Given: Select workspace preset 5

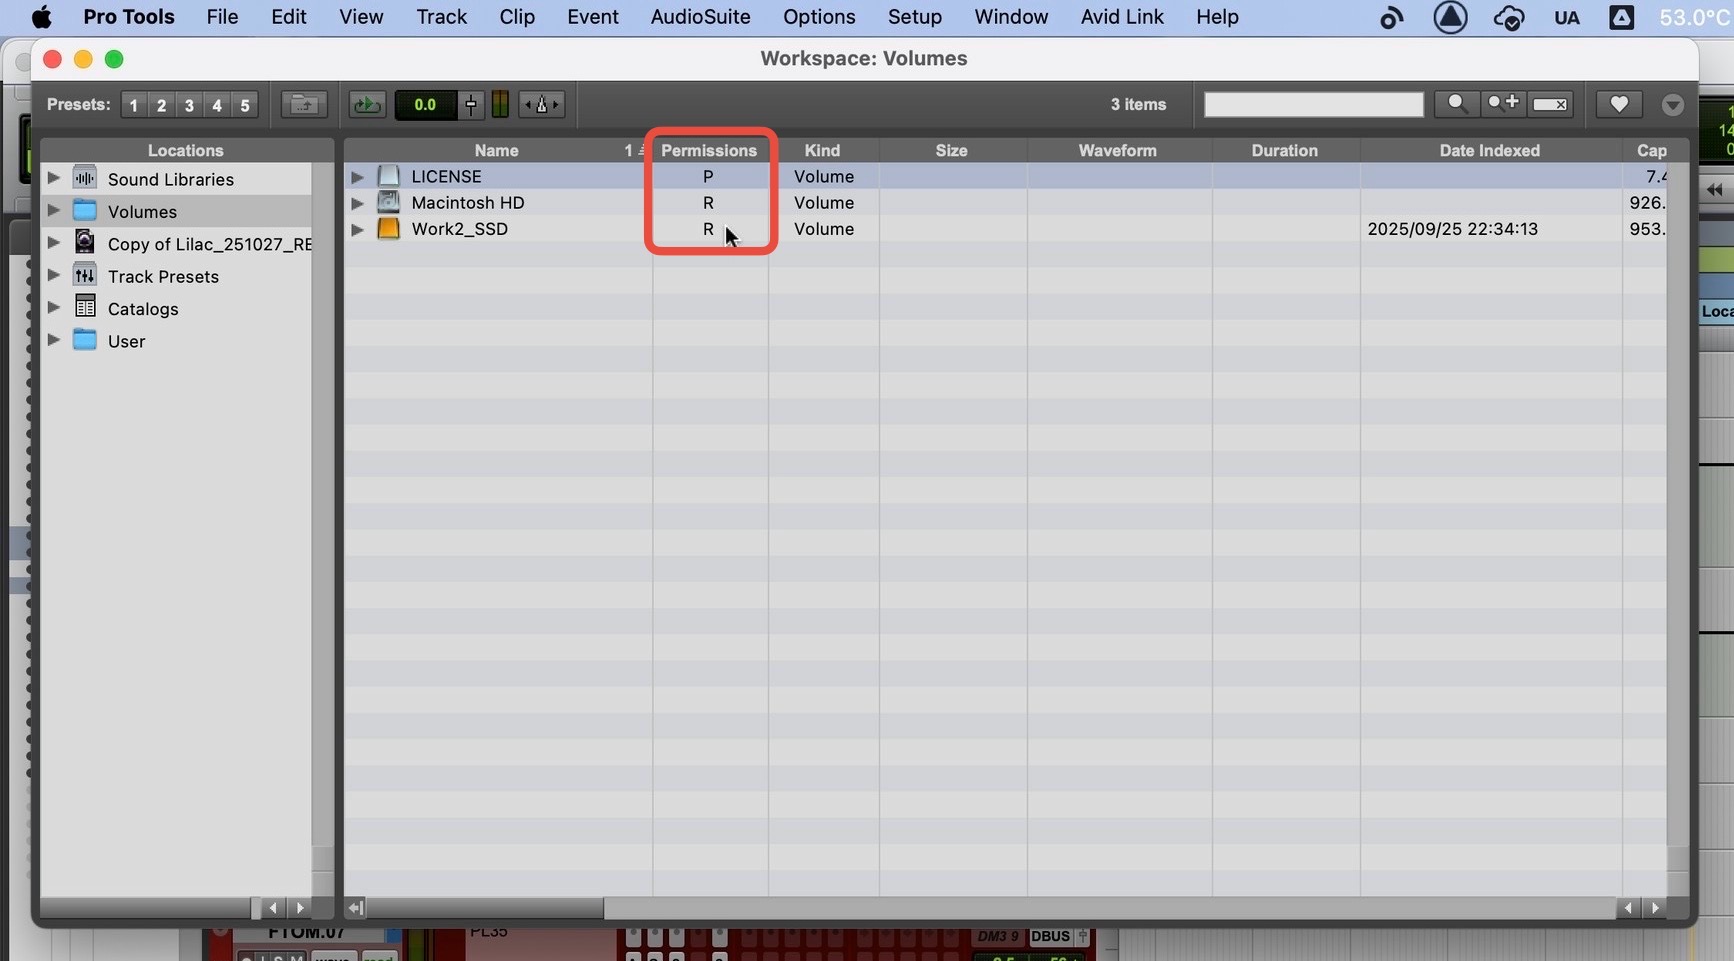Looking at the screenshot, I should [x=244, y=105].
